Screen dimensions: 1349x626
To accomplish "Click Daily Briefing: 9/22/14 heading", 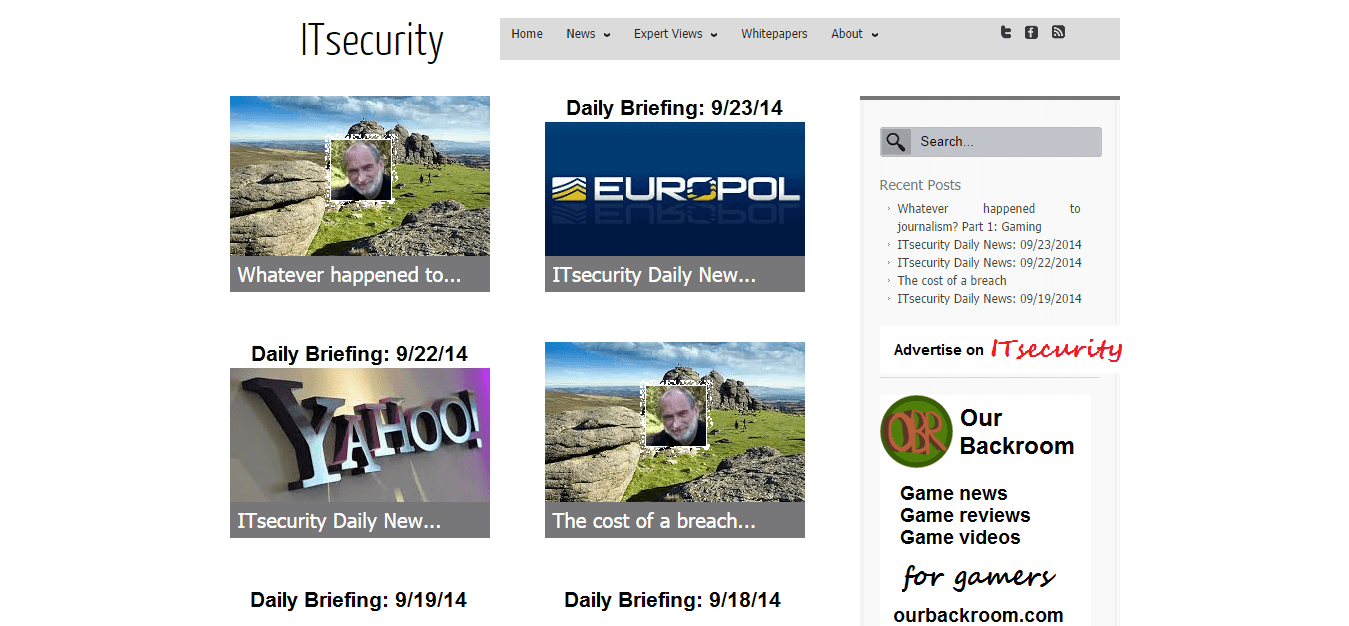I will pyautogui.click(x=359, y=354).
